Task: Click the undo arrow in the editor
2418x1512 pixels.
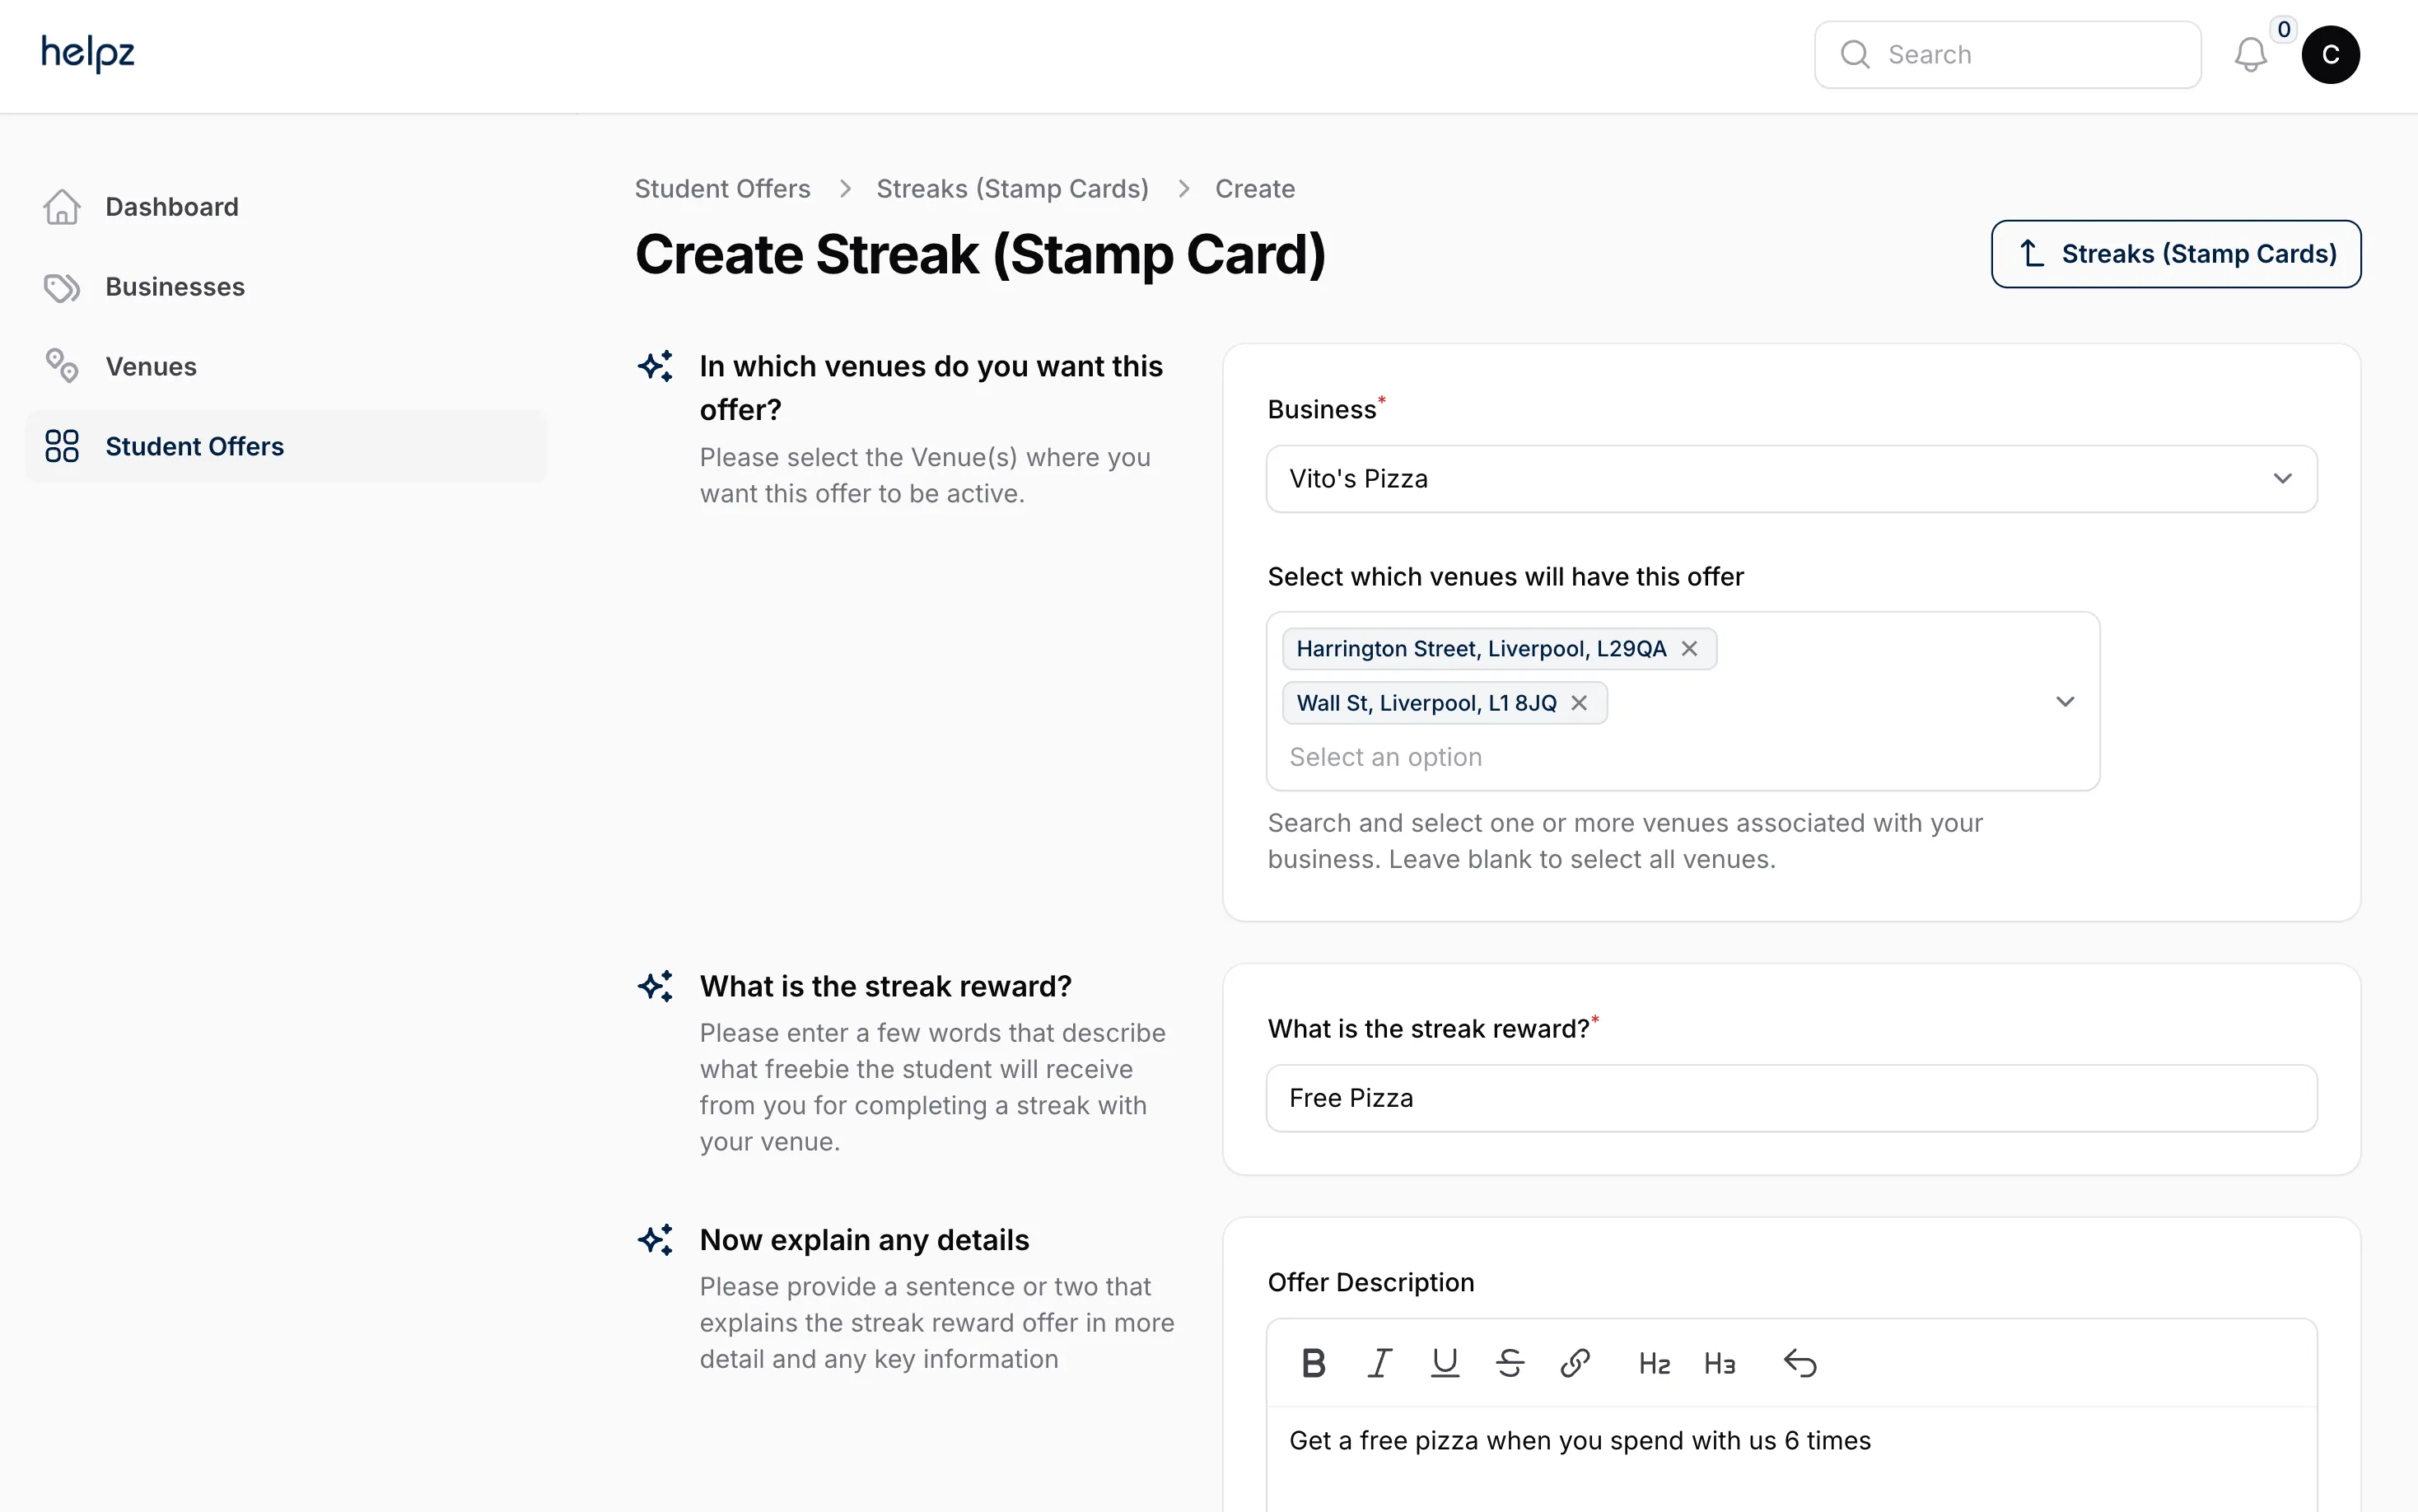Action: [1800, 1363]
